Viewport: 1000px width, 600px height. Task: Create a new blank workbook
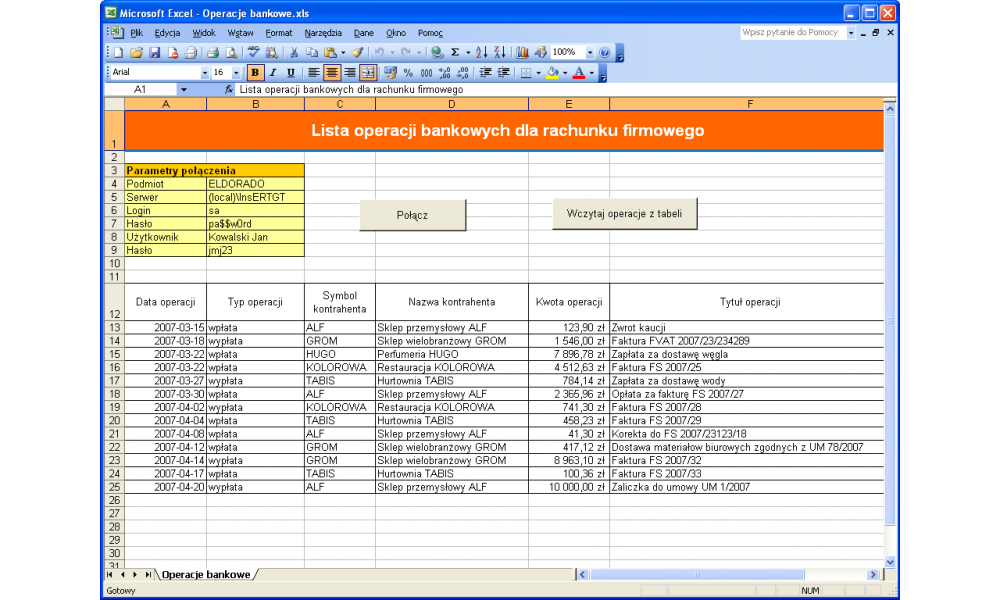click(x=119, y=53)
